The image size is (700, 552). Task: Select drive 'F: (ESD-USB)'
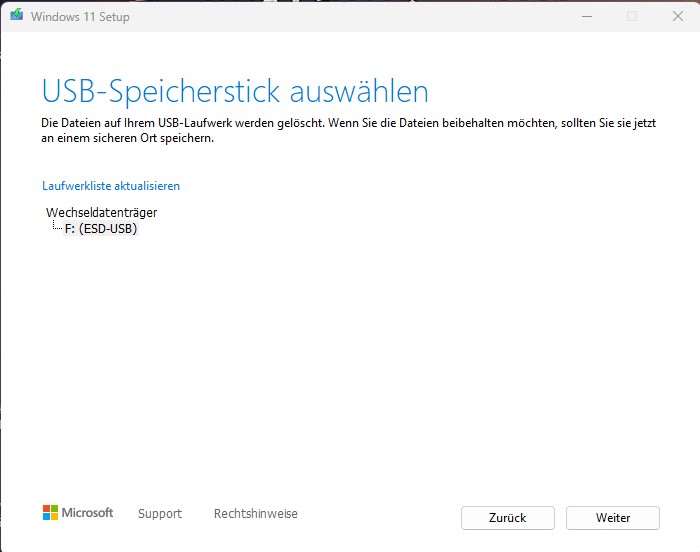pos(101,229)
